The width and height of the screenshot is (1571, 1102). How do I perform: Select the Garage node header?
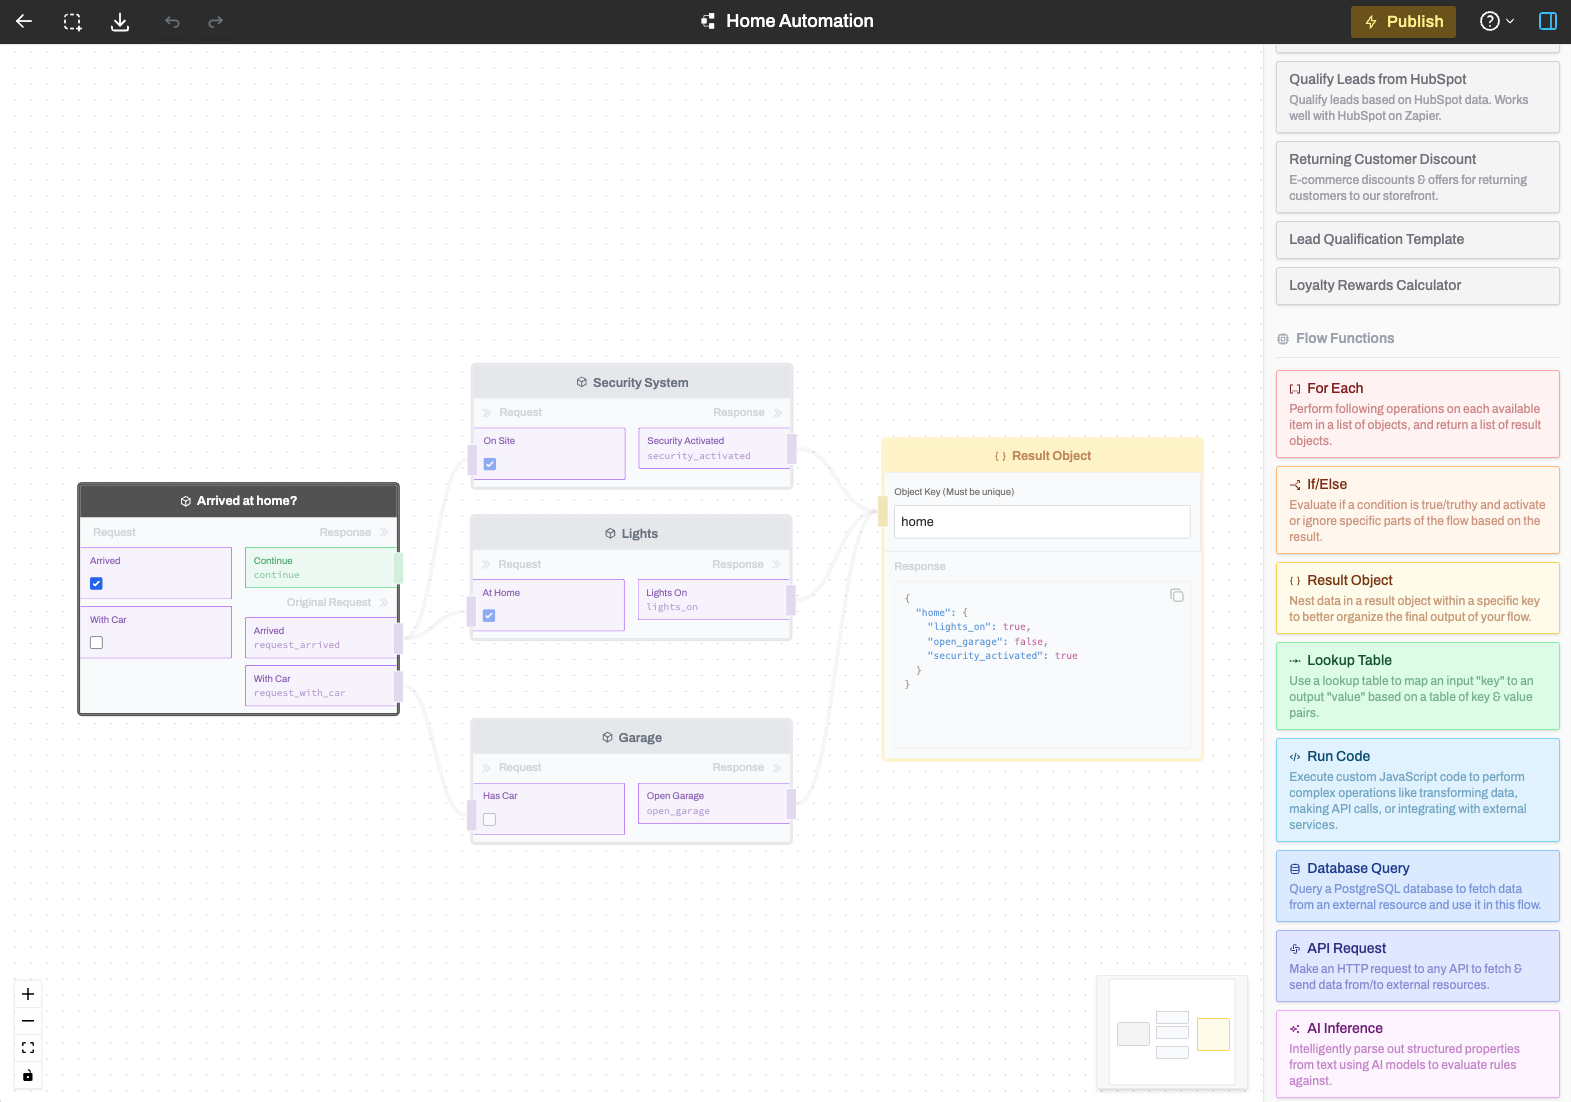click(x=632, y=737)
